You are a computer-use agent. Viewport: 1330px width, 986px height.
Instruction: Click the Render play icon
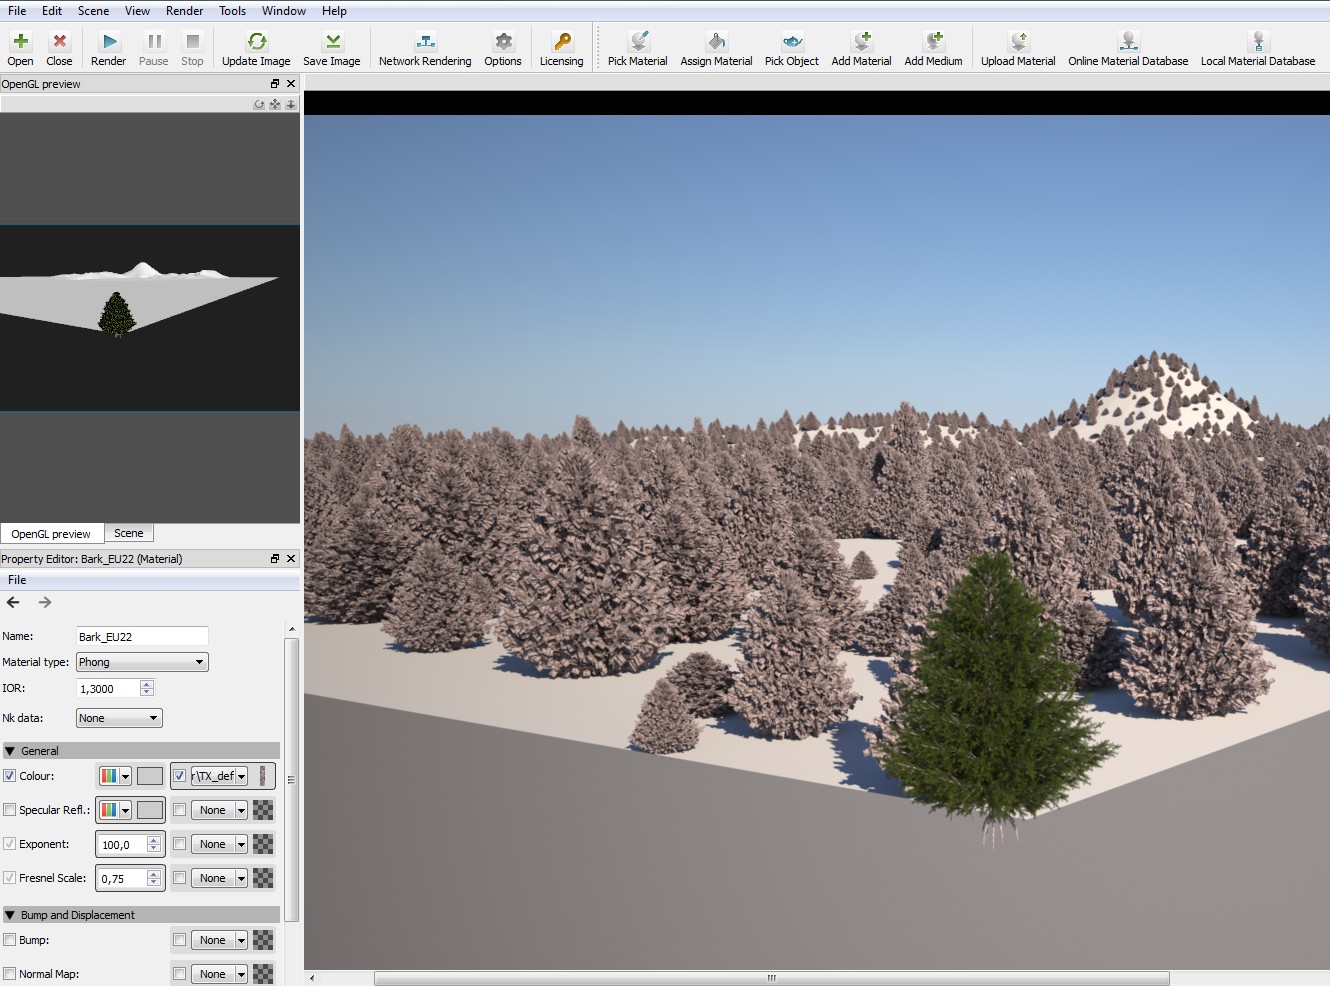pyautogui.click(x=109, y=42)
